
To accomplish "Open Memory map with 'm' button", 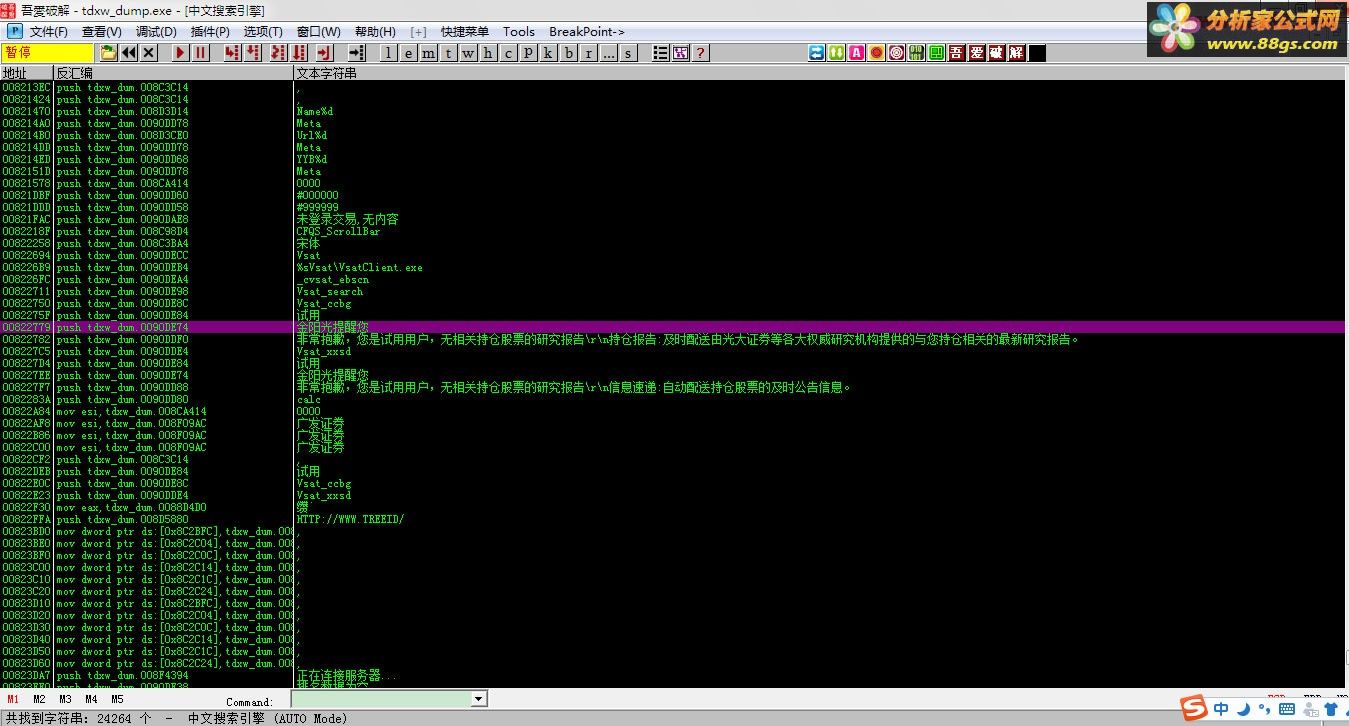I will [429, 53].
